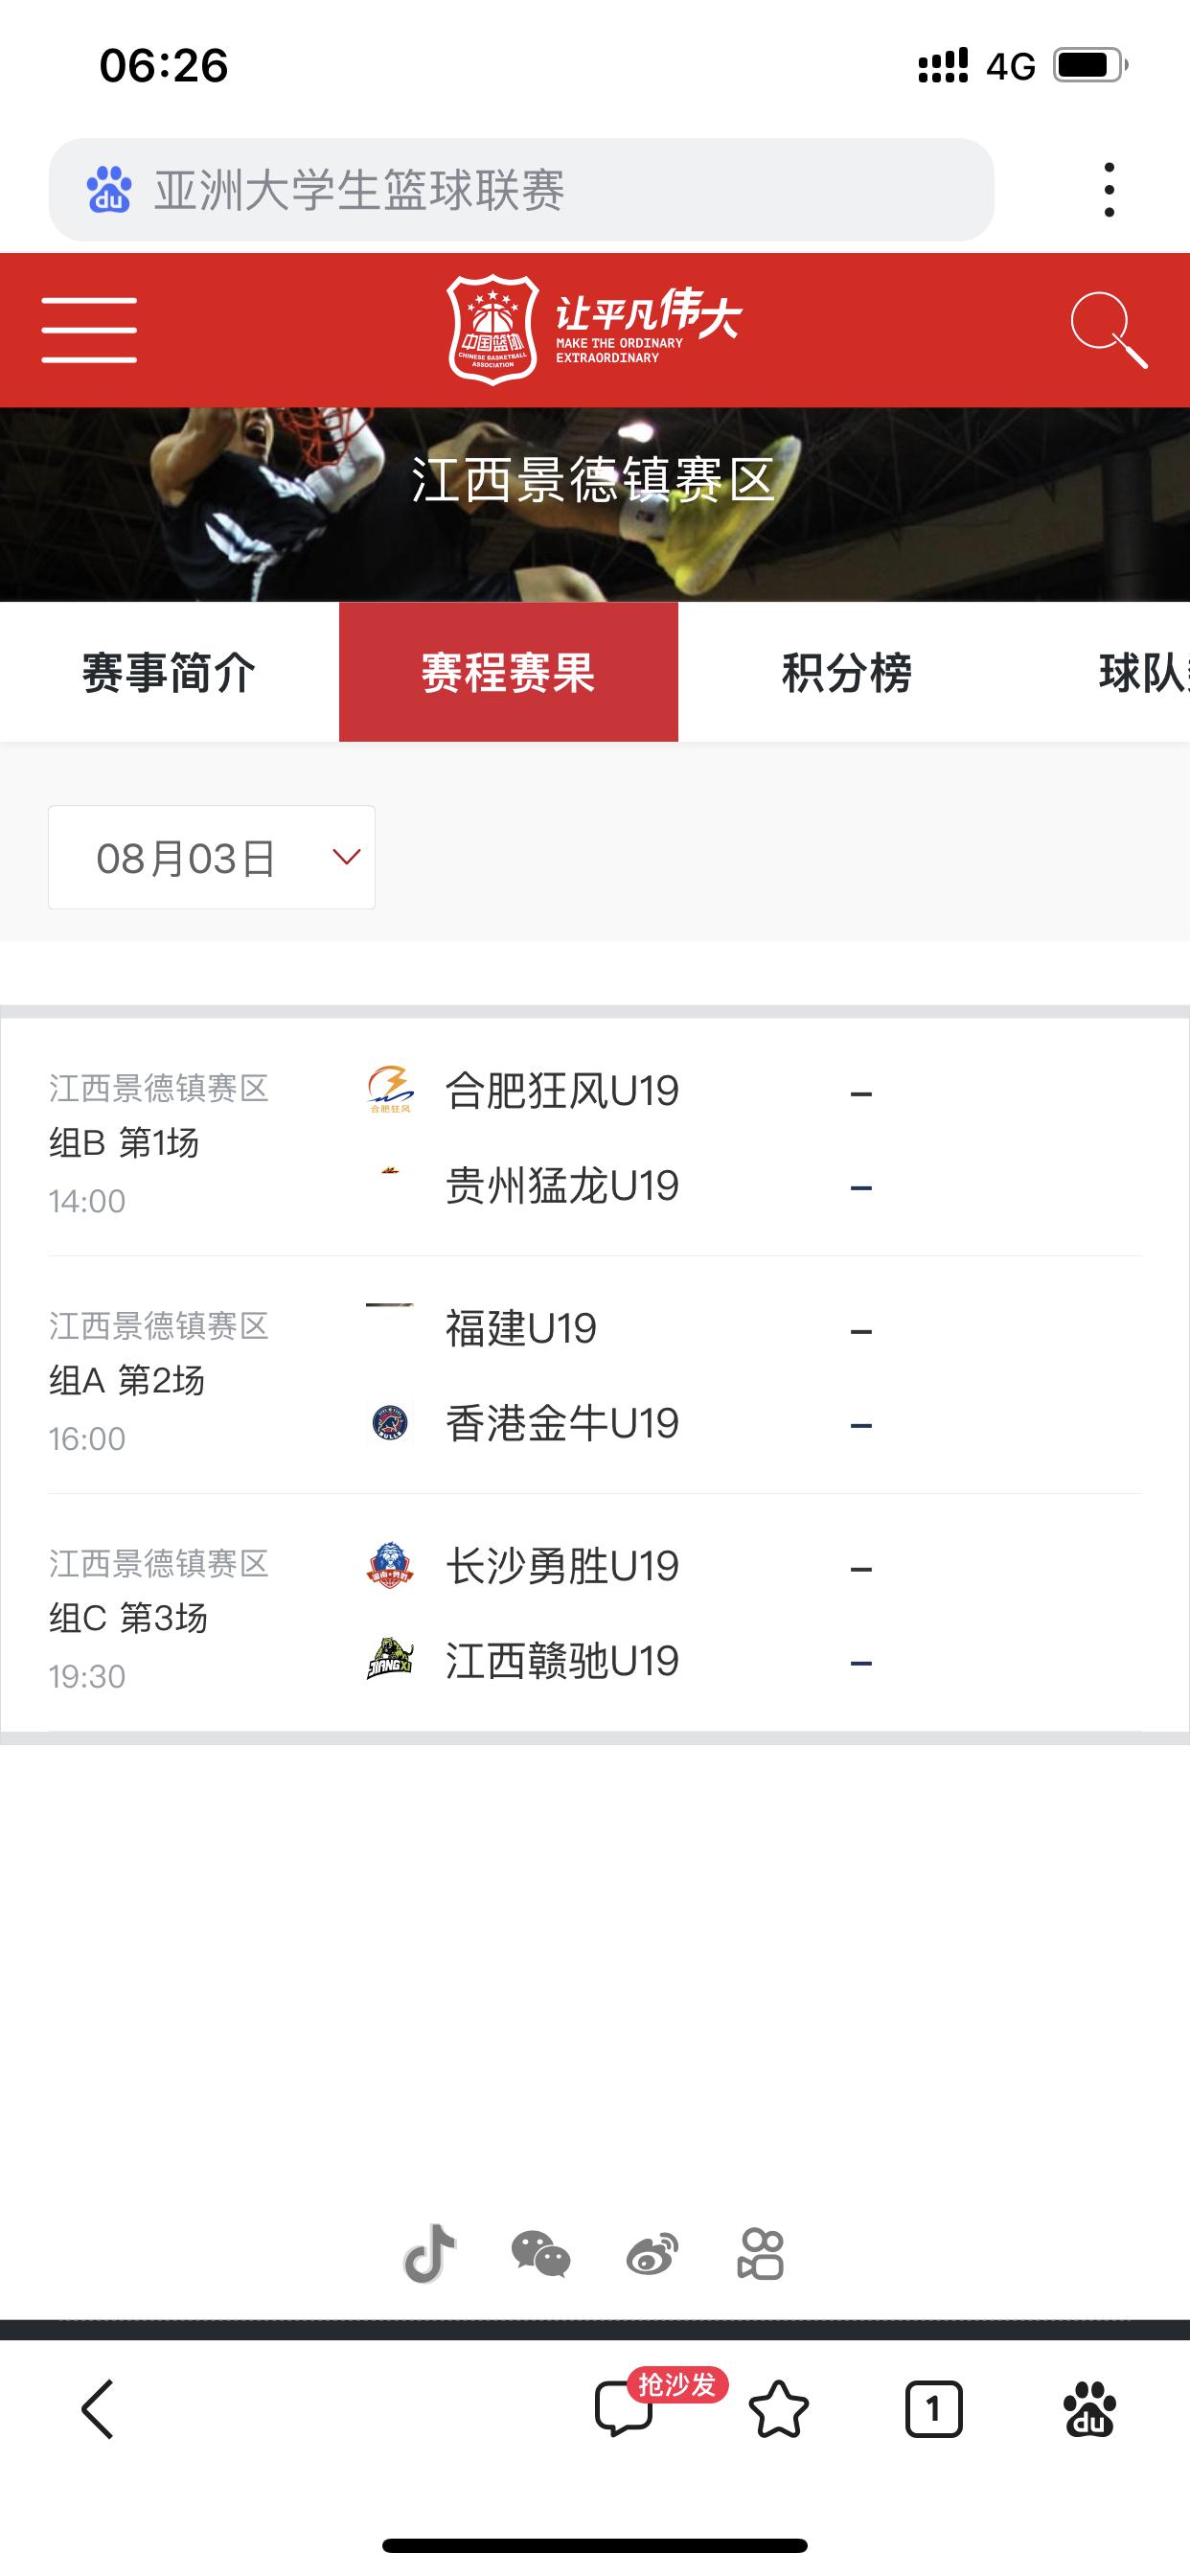Bookmark page with the star icon

[778, 2409]
